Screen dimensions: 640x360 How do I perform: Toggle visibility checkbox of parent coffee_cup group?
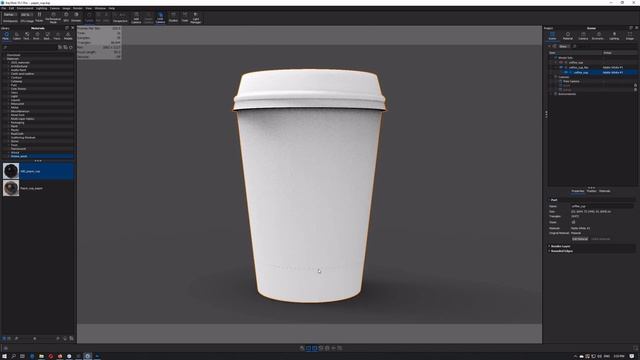pyautogui.click(x=561, y=62)
